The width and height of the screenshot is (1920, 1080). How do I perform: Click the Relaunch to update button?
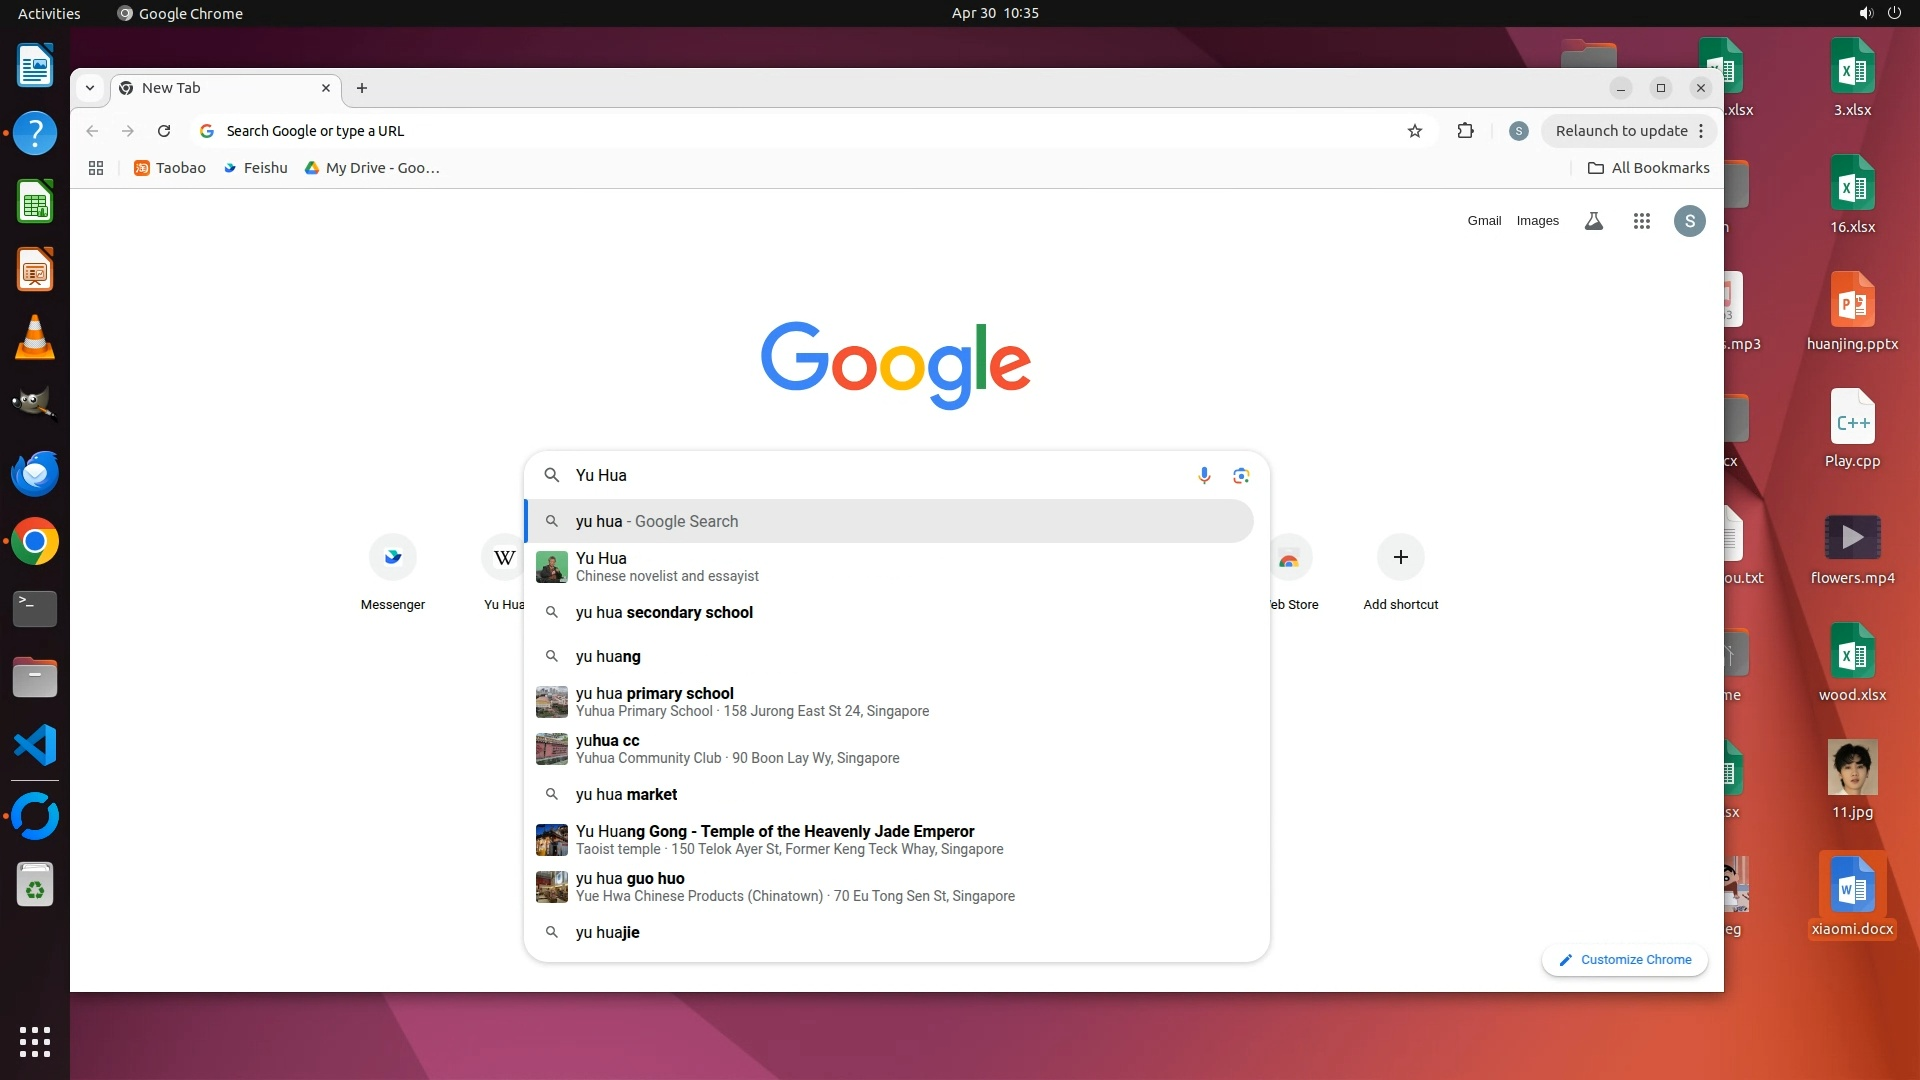pyautogui.click(x=1620, y=131)
